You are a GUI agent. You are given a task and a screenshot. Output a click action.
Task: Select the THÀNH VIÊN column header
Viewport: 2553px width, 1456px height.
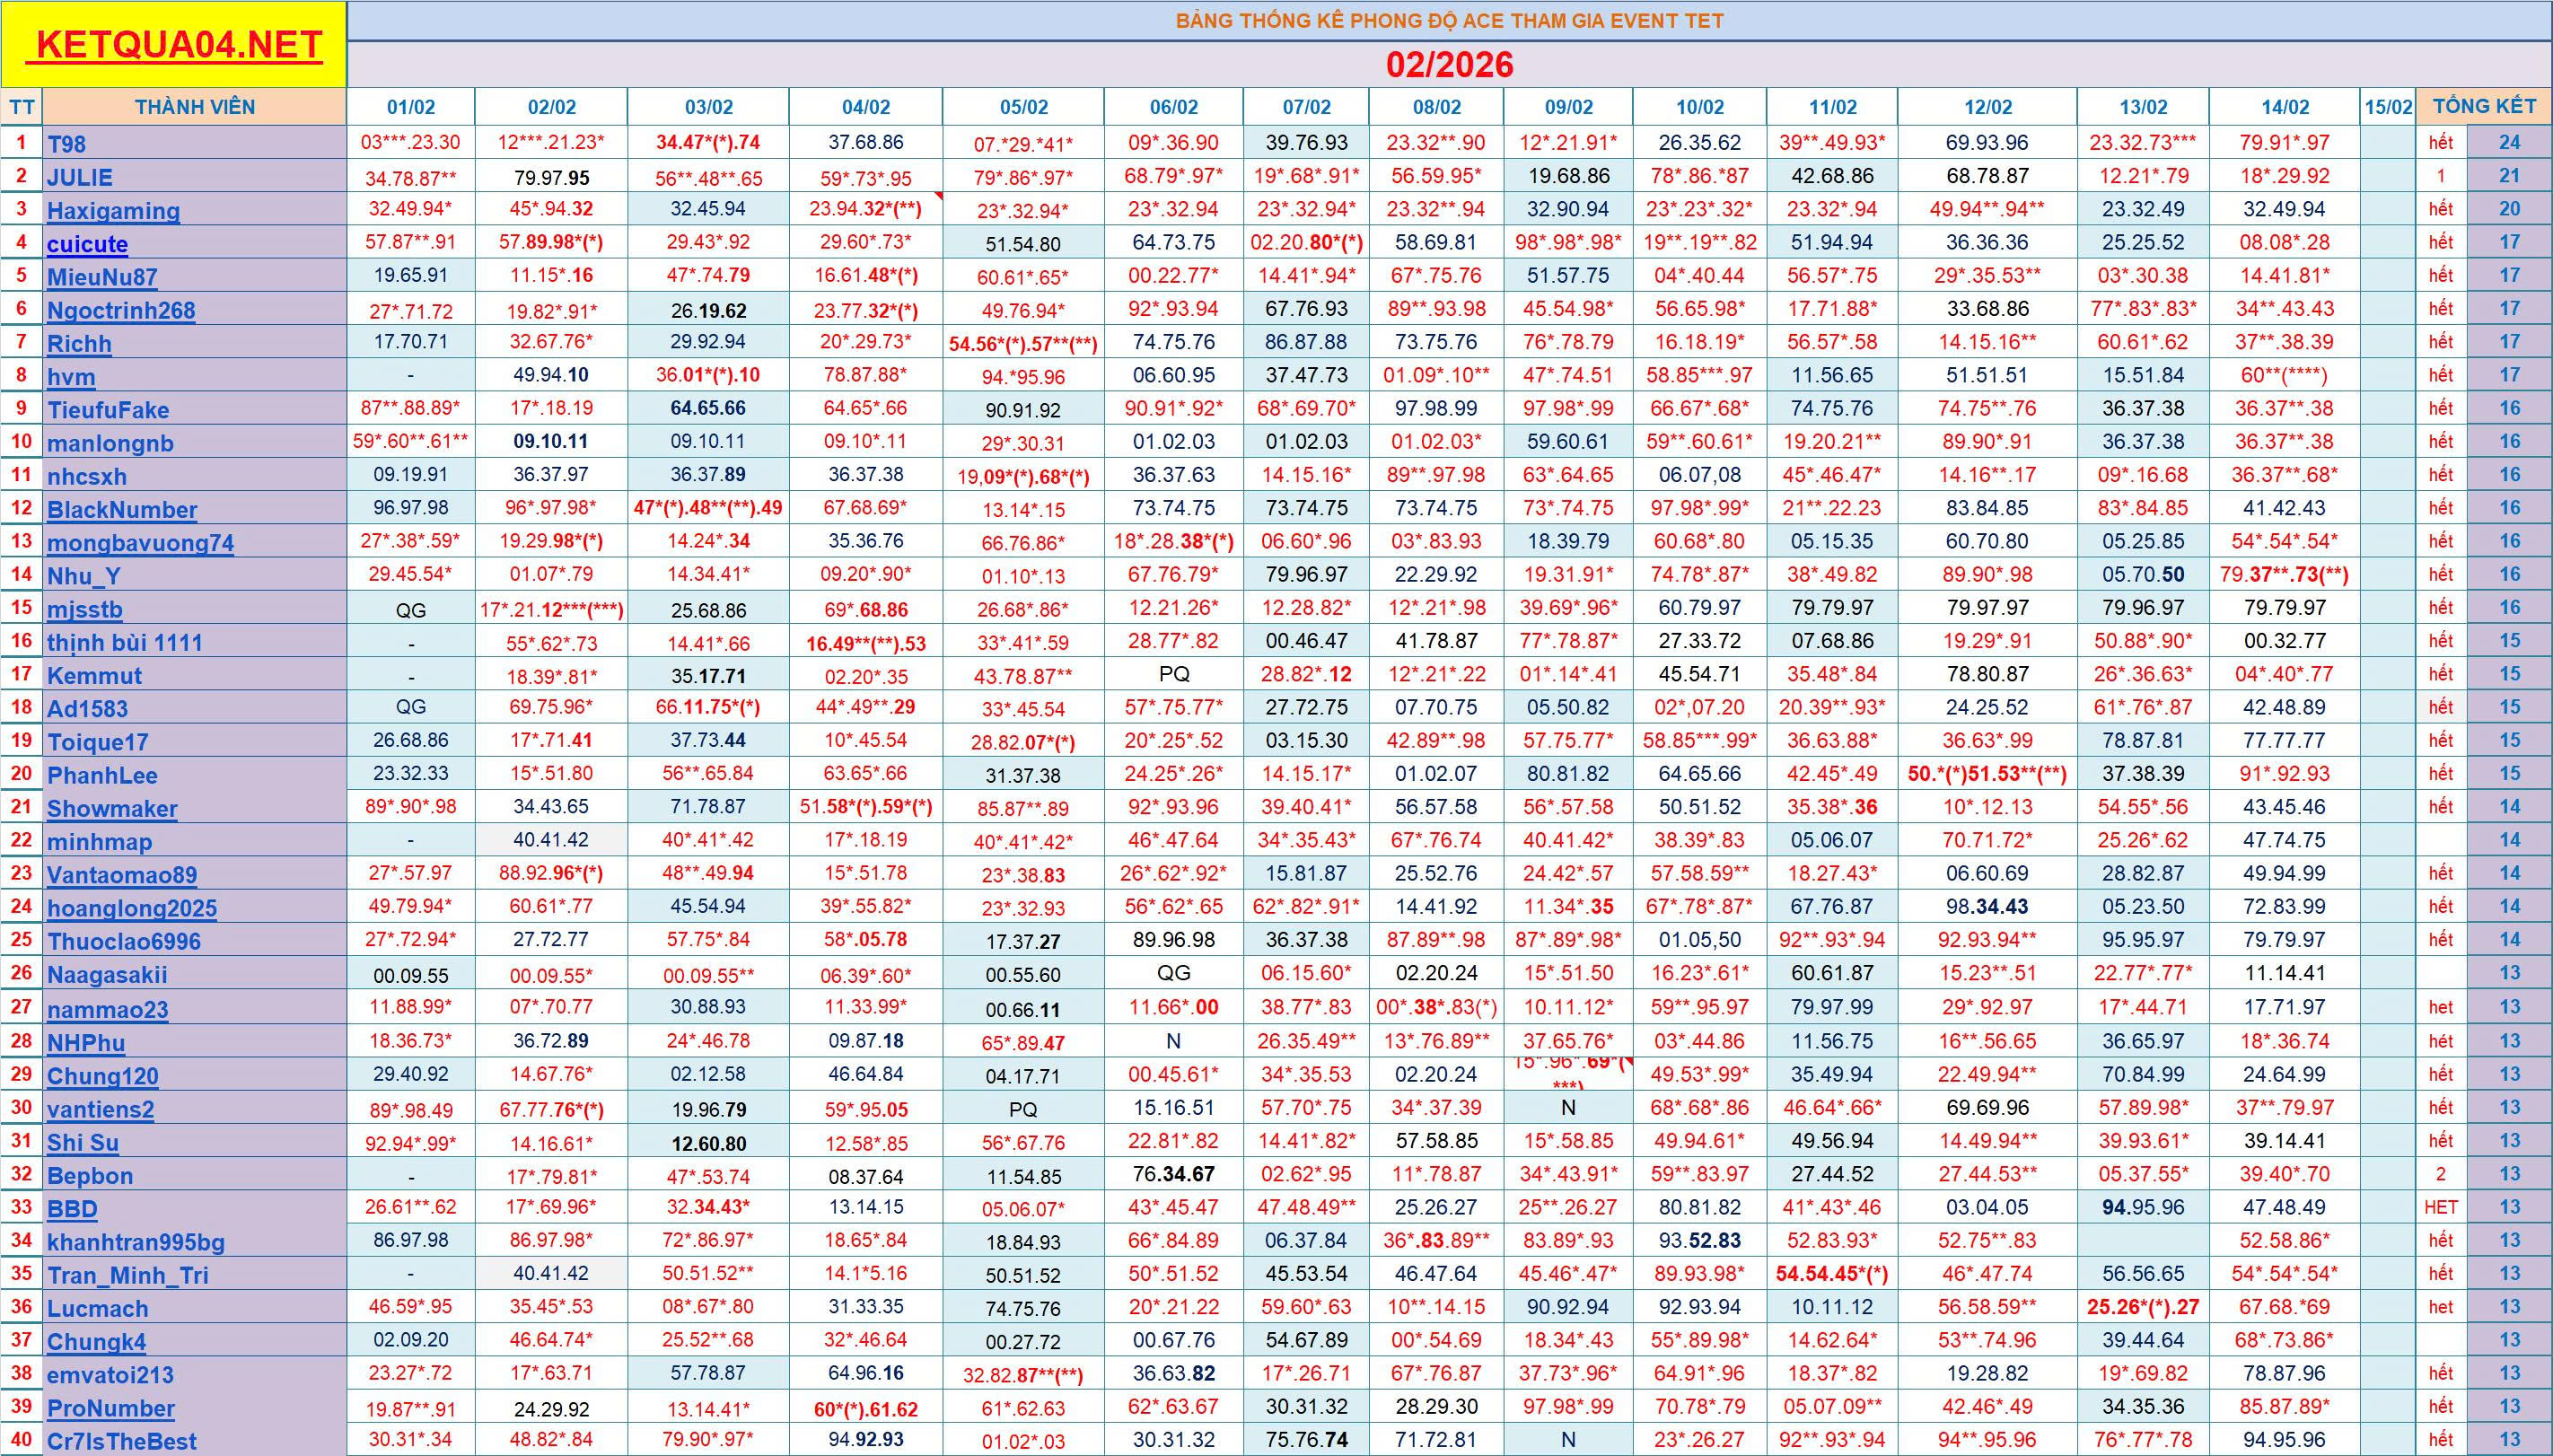[195, 107]
